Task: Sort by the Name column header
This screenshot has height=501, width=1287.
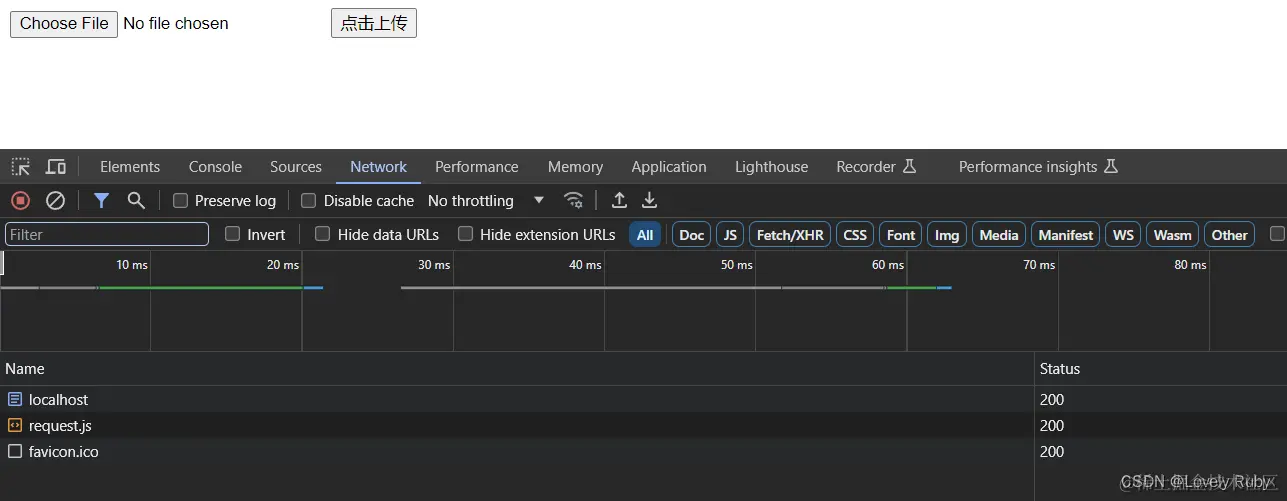Action: pyautogui.click(x=517, y=369)
